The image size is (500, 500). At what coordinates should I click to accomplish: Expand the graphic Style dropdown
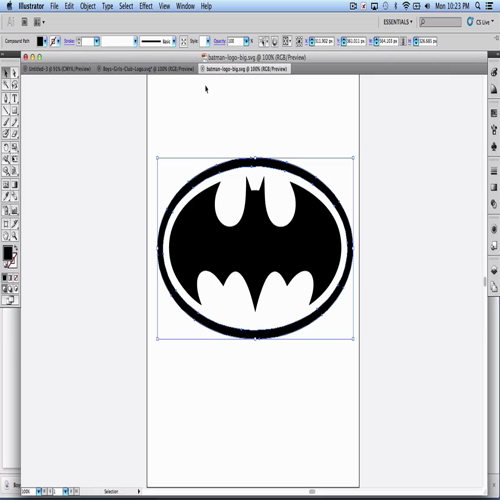(208, 41)
